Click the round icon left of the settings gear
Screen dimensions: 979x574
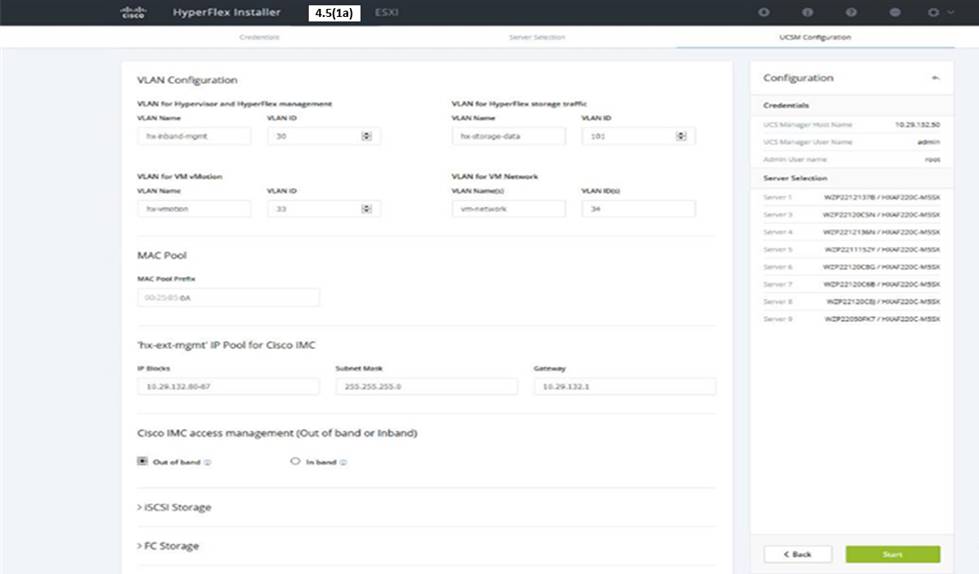[x=895, y=12]
